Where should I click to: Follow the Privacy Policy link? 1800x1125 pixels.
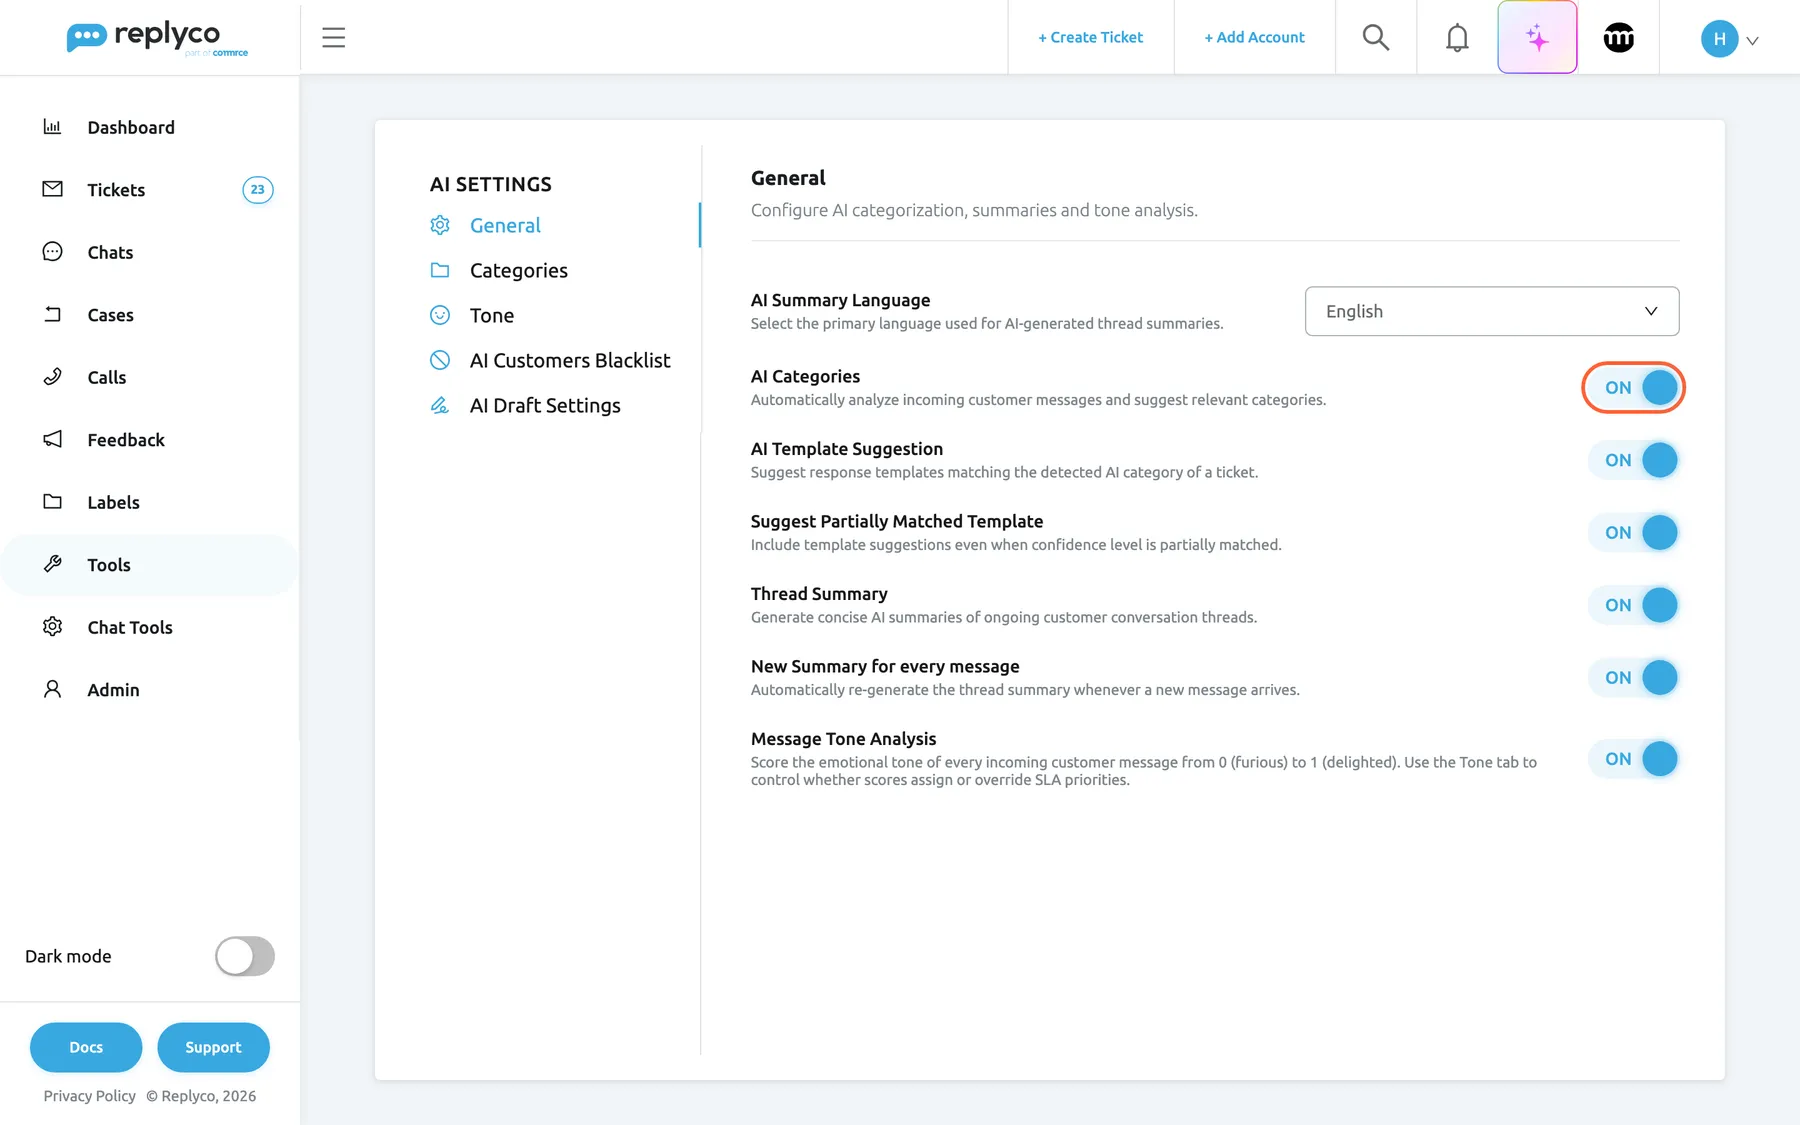click(89, 1096)
